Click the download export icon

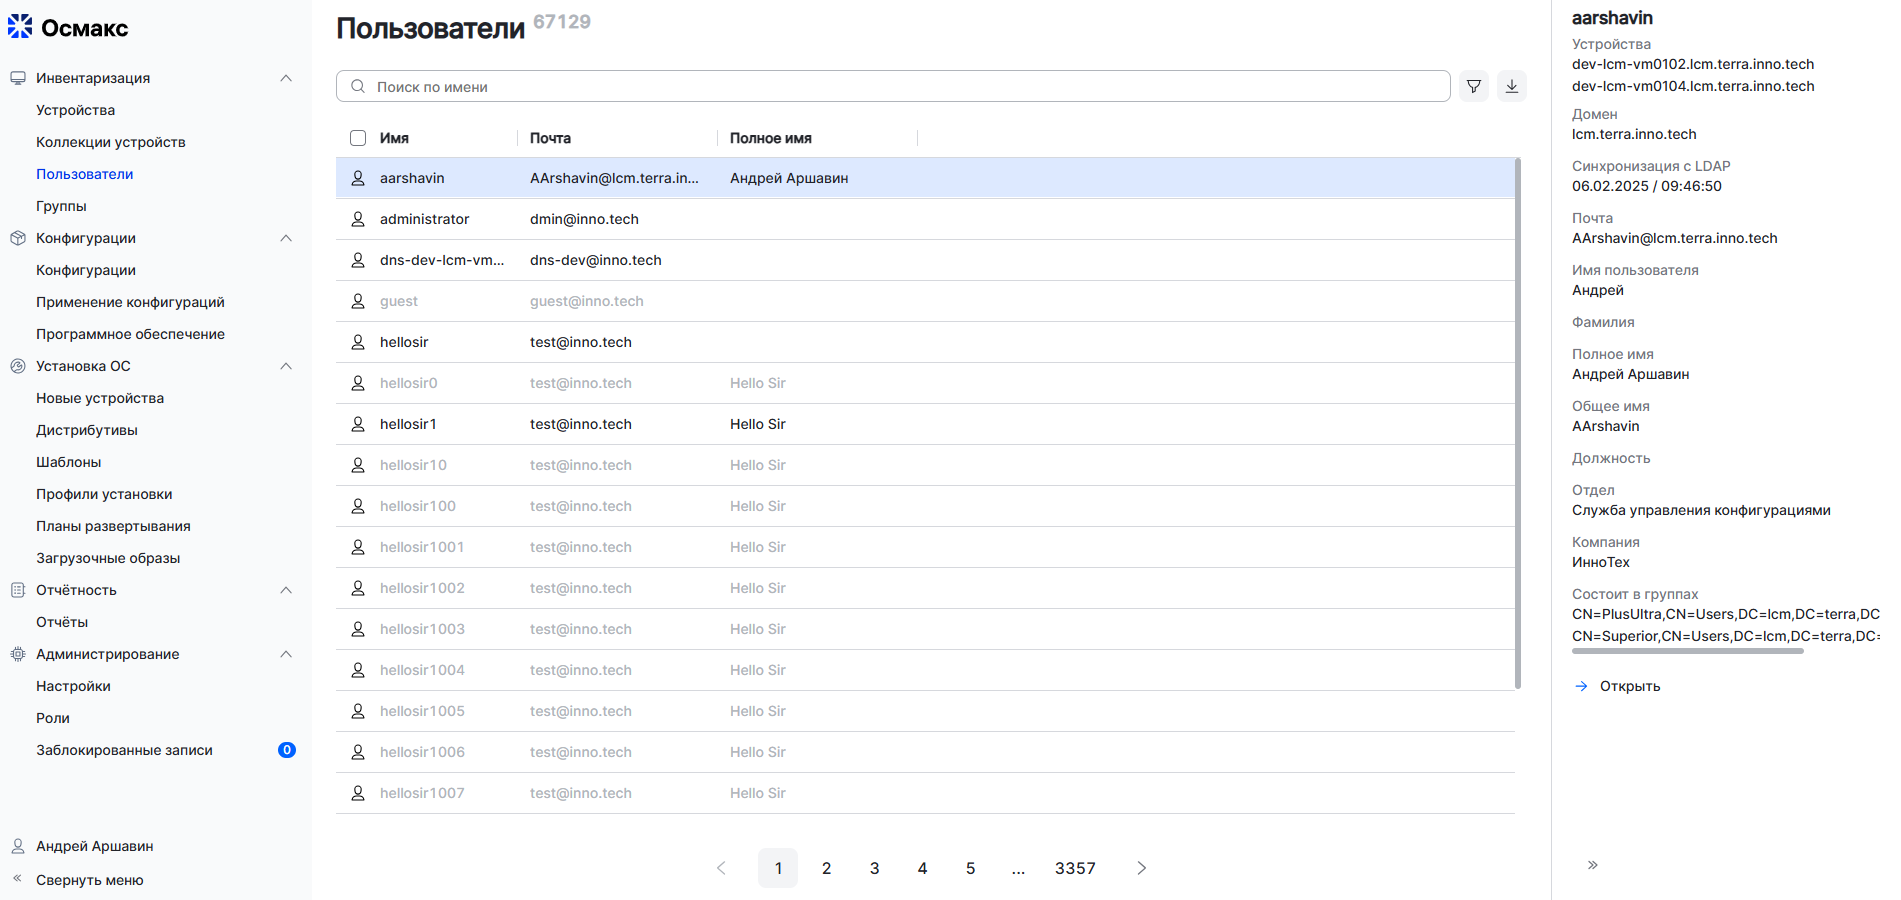(x=1511, y=86)
